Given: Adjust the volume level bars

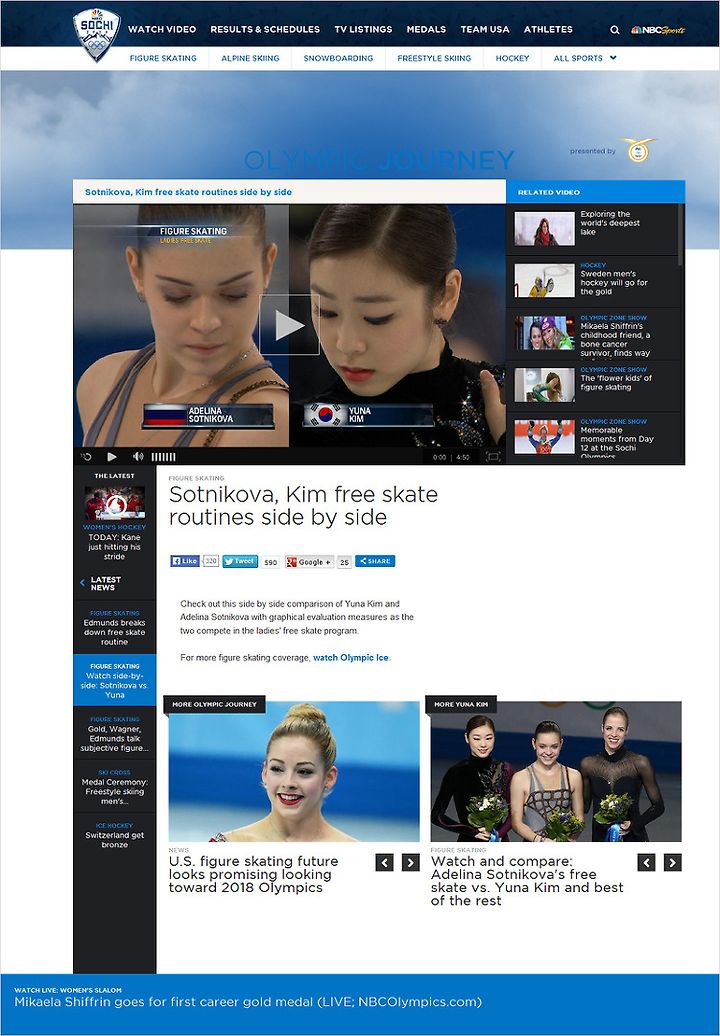Looking at the screenshot, I should tap(163, 457).
